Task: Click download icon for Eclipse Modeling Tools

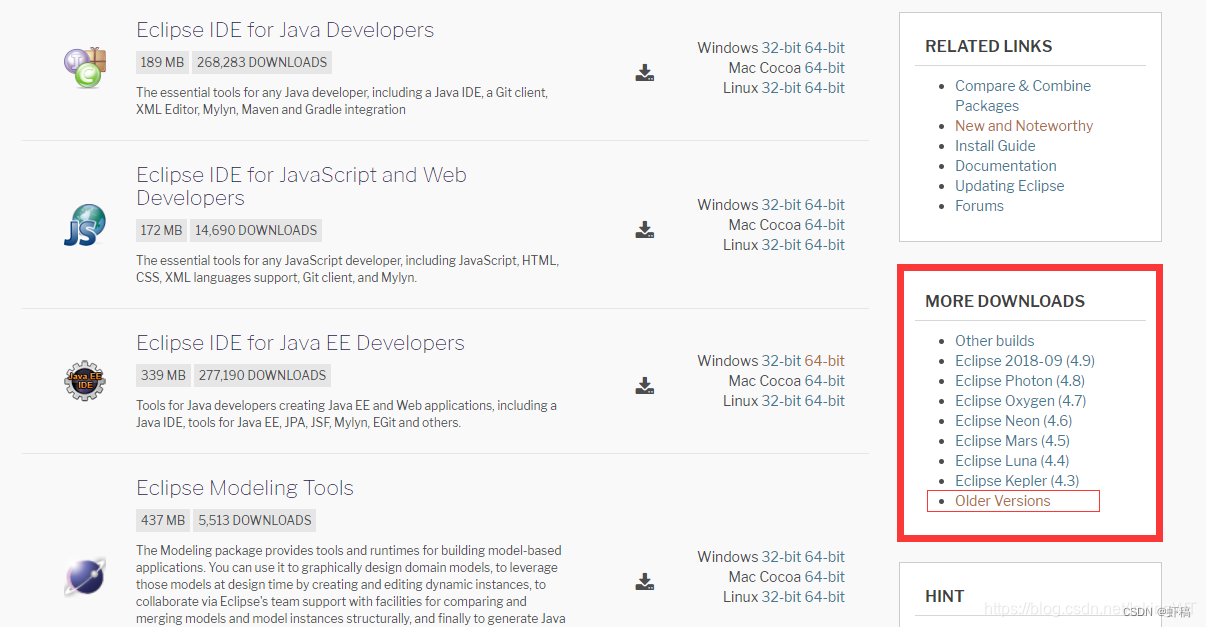Action: [x=645, y=581]
